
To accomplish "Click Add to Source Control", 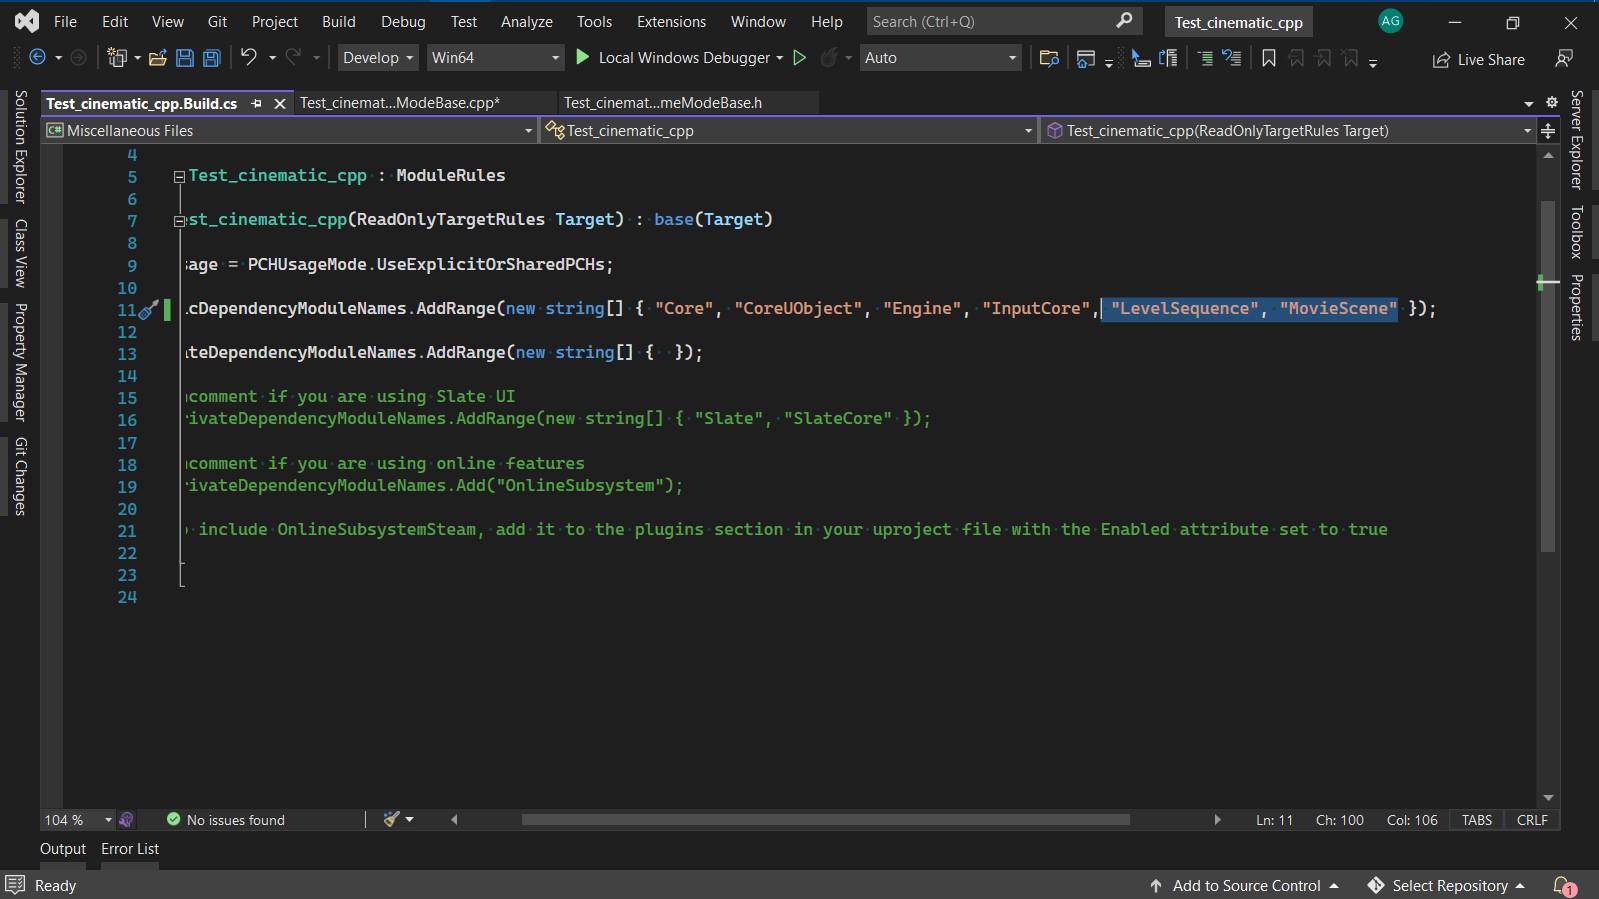I will (x=1246, y=885).
